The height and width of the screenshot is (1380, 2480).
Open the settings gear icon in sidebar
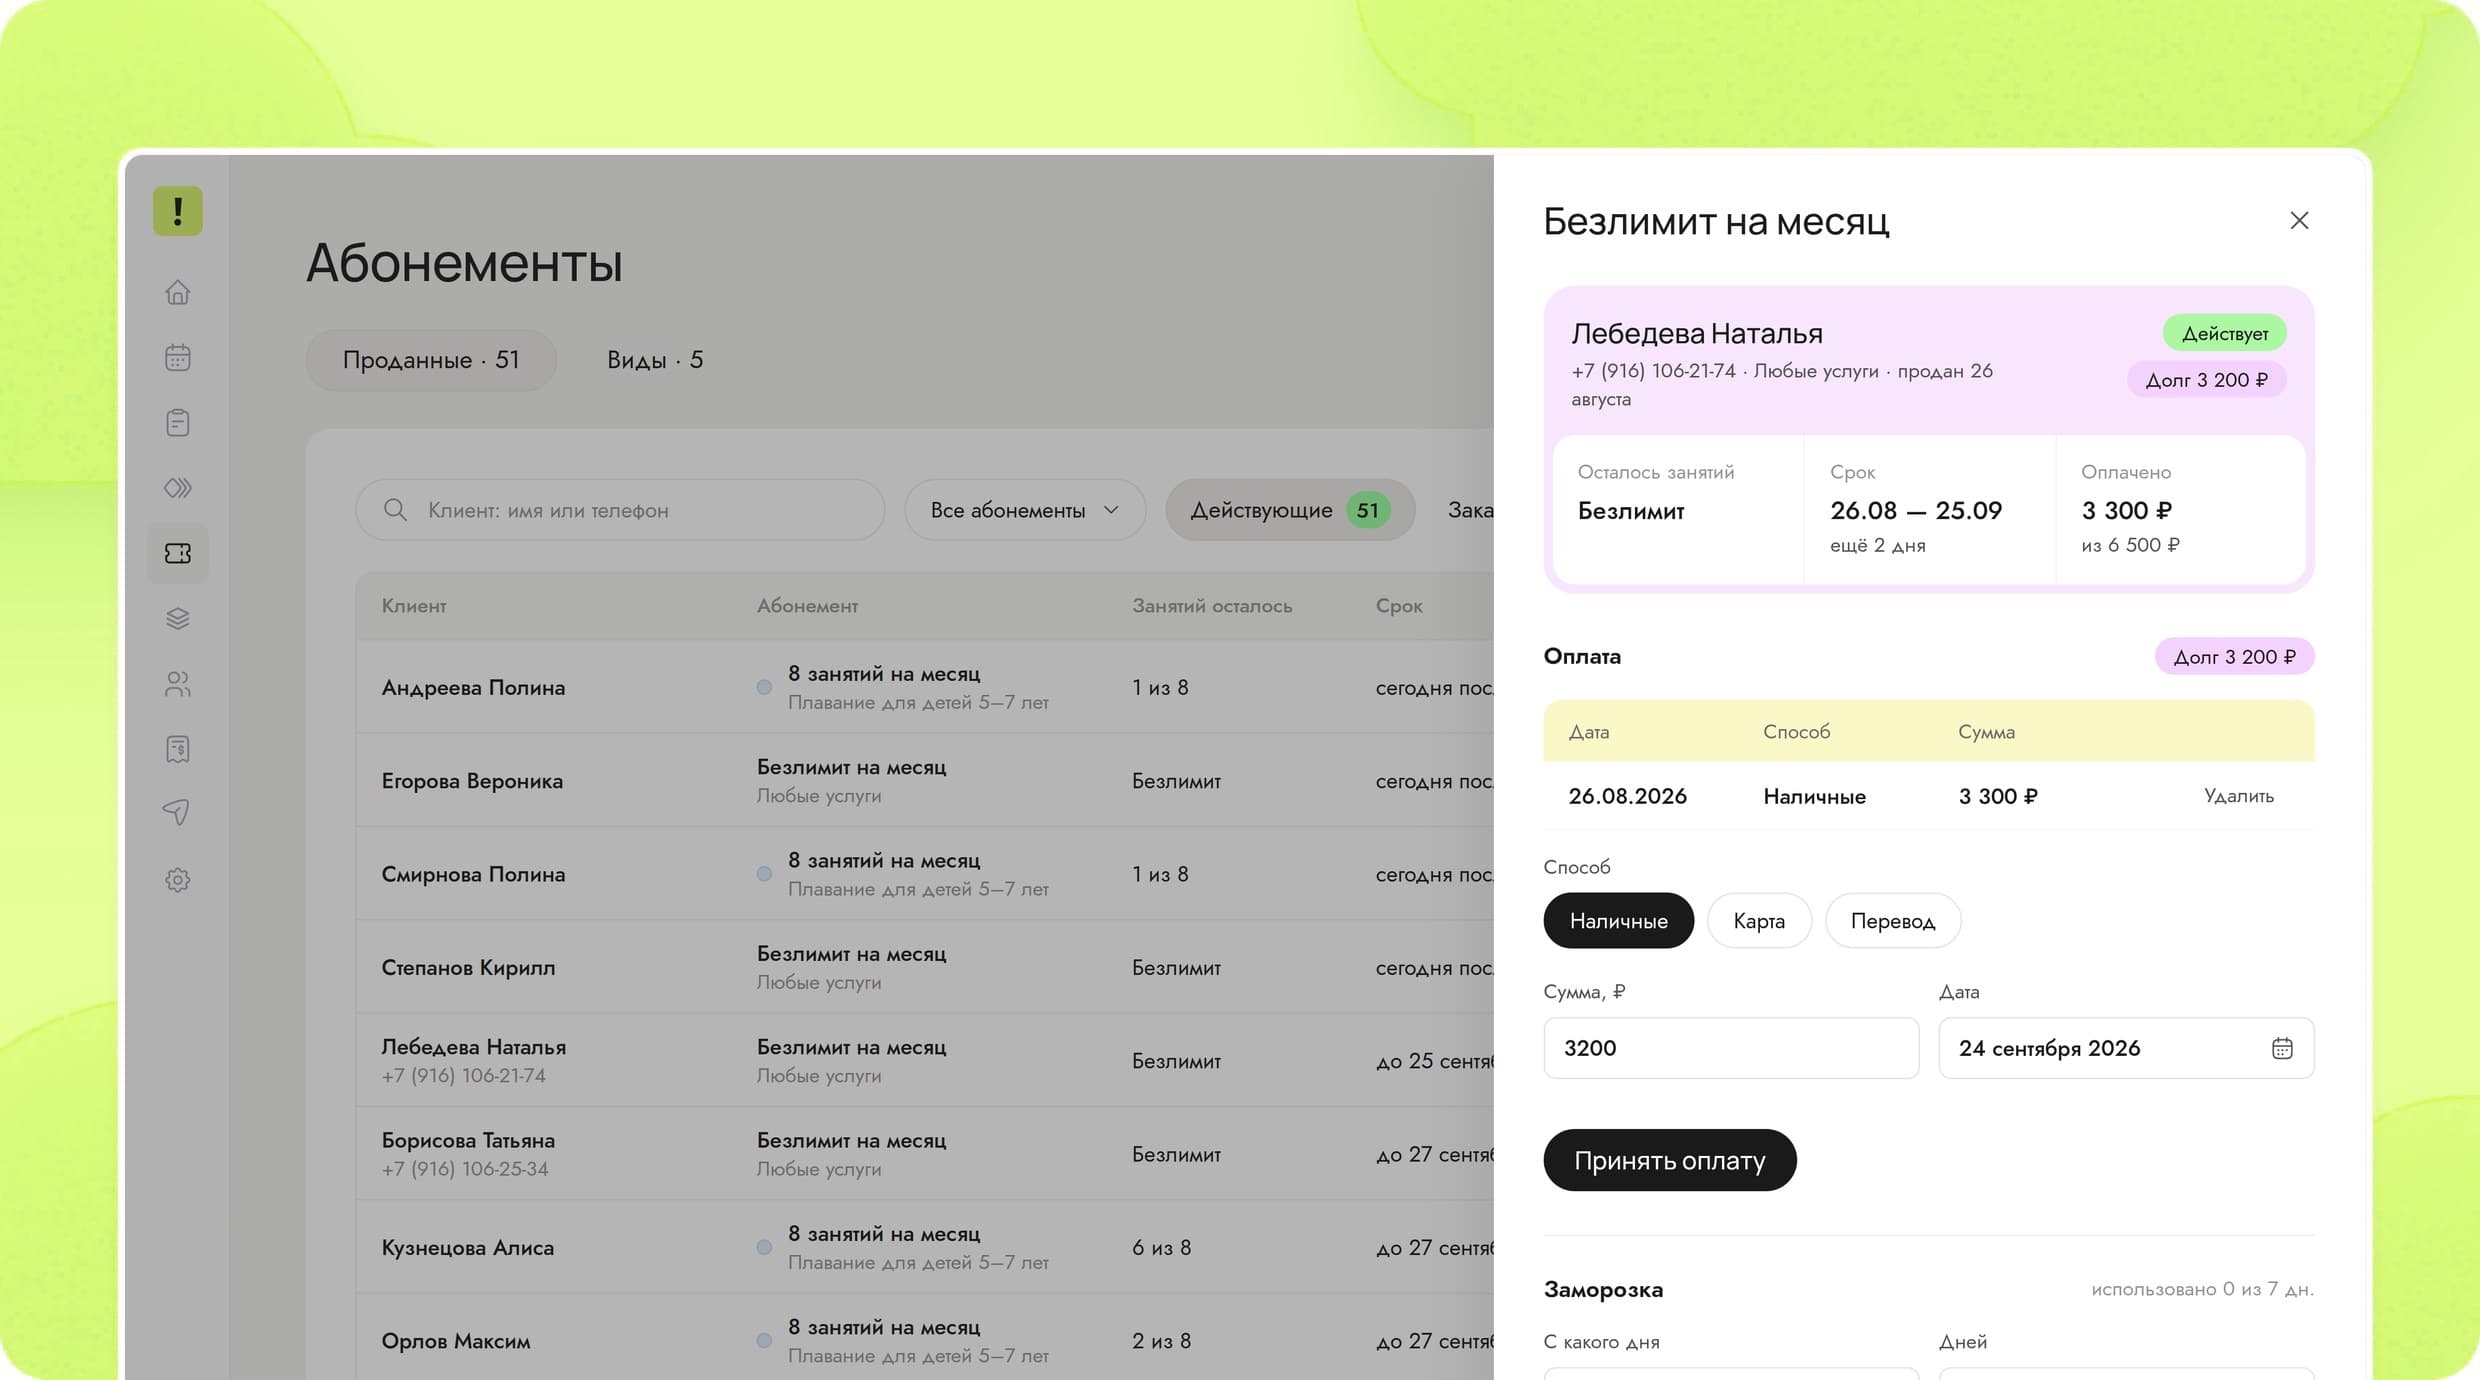(178, 880)
